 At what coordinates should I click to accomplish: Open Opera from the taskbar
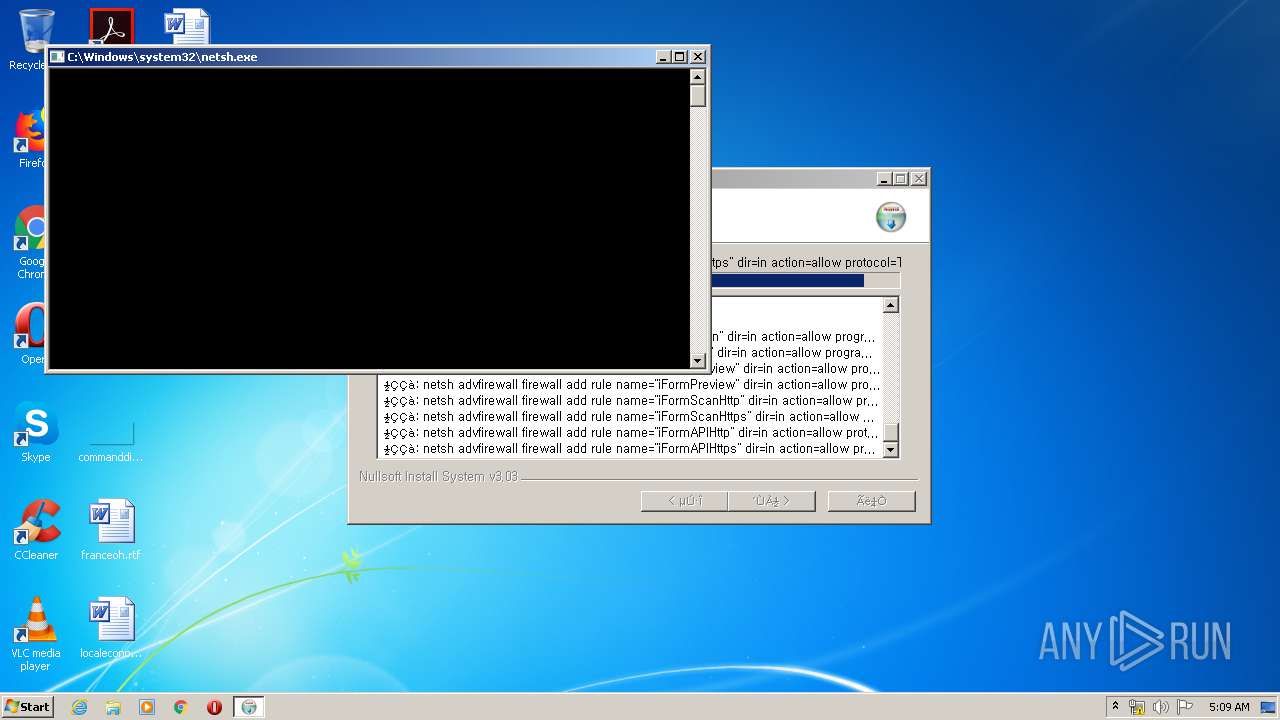pyautogui.click(x=214, y=707)
